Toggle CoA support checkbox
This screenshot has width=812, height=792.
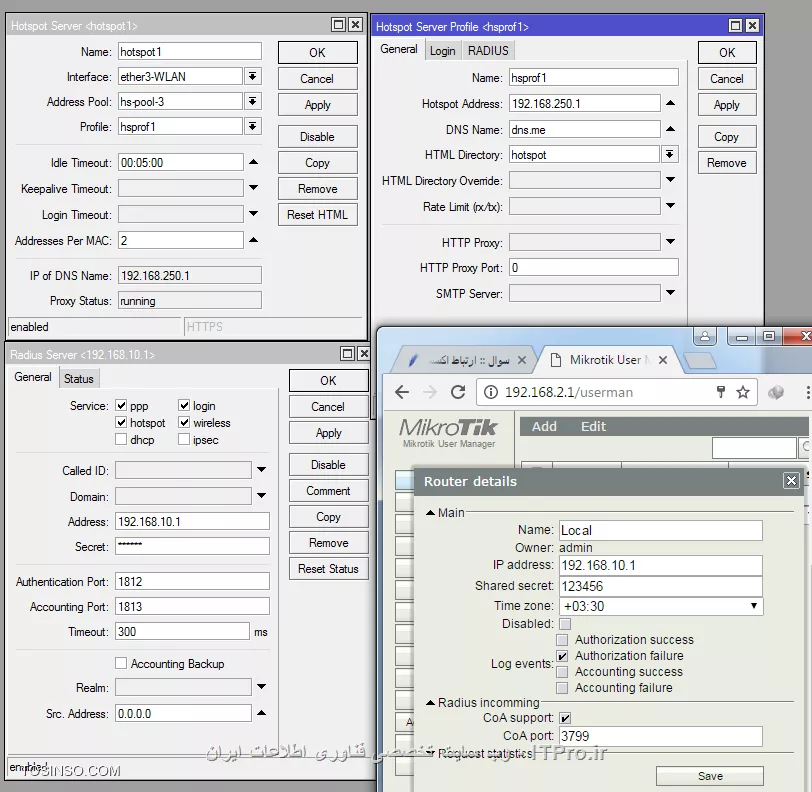click(565, 718)
